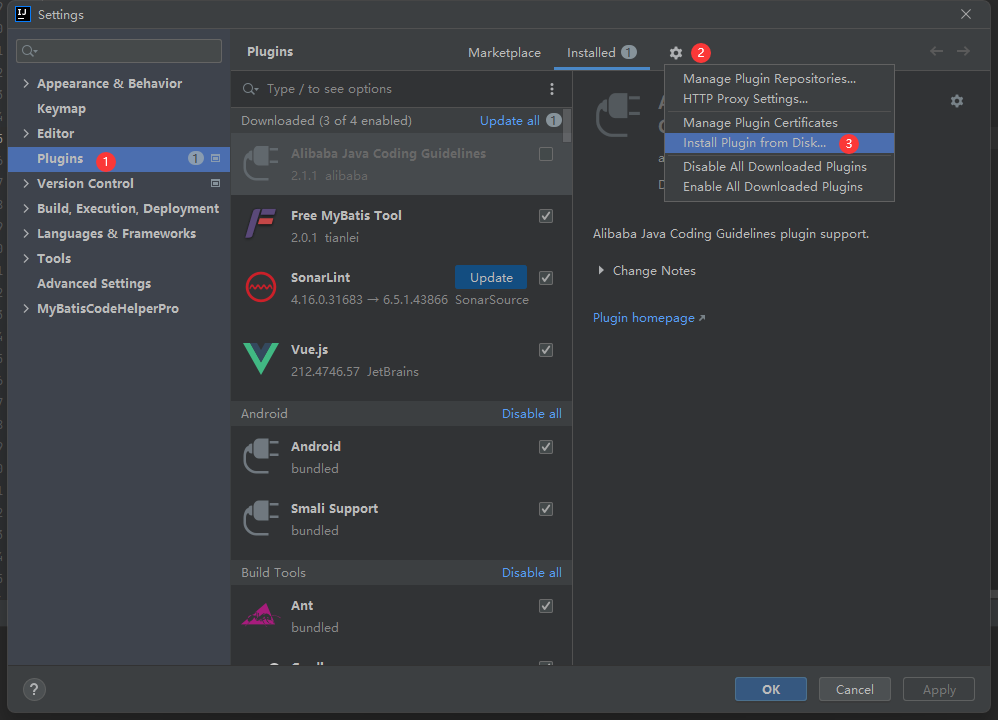The height and width of the screenshot is (720, 998).
Task: Click the help question mark button
Action: pyautogui.click(x=34, y=689)
